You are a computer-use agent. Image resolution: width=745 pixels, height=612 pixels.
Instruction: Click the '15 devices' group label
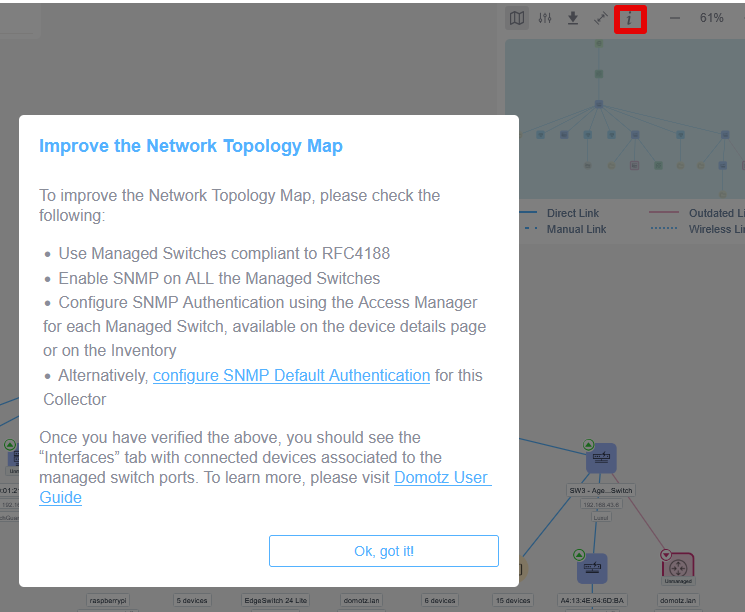[x=513, y=600]
